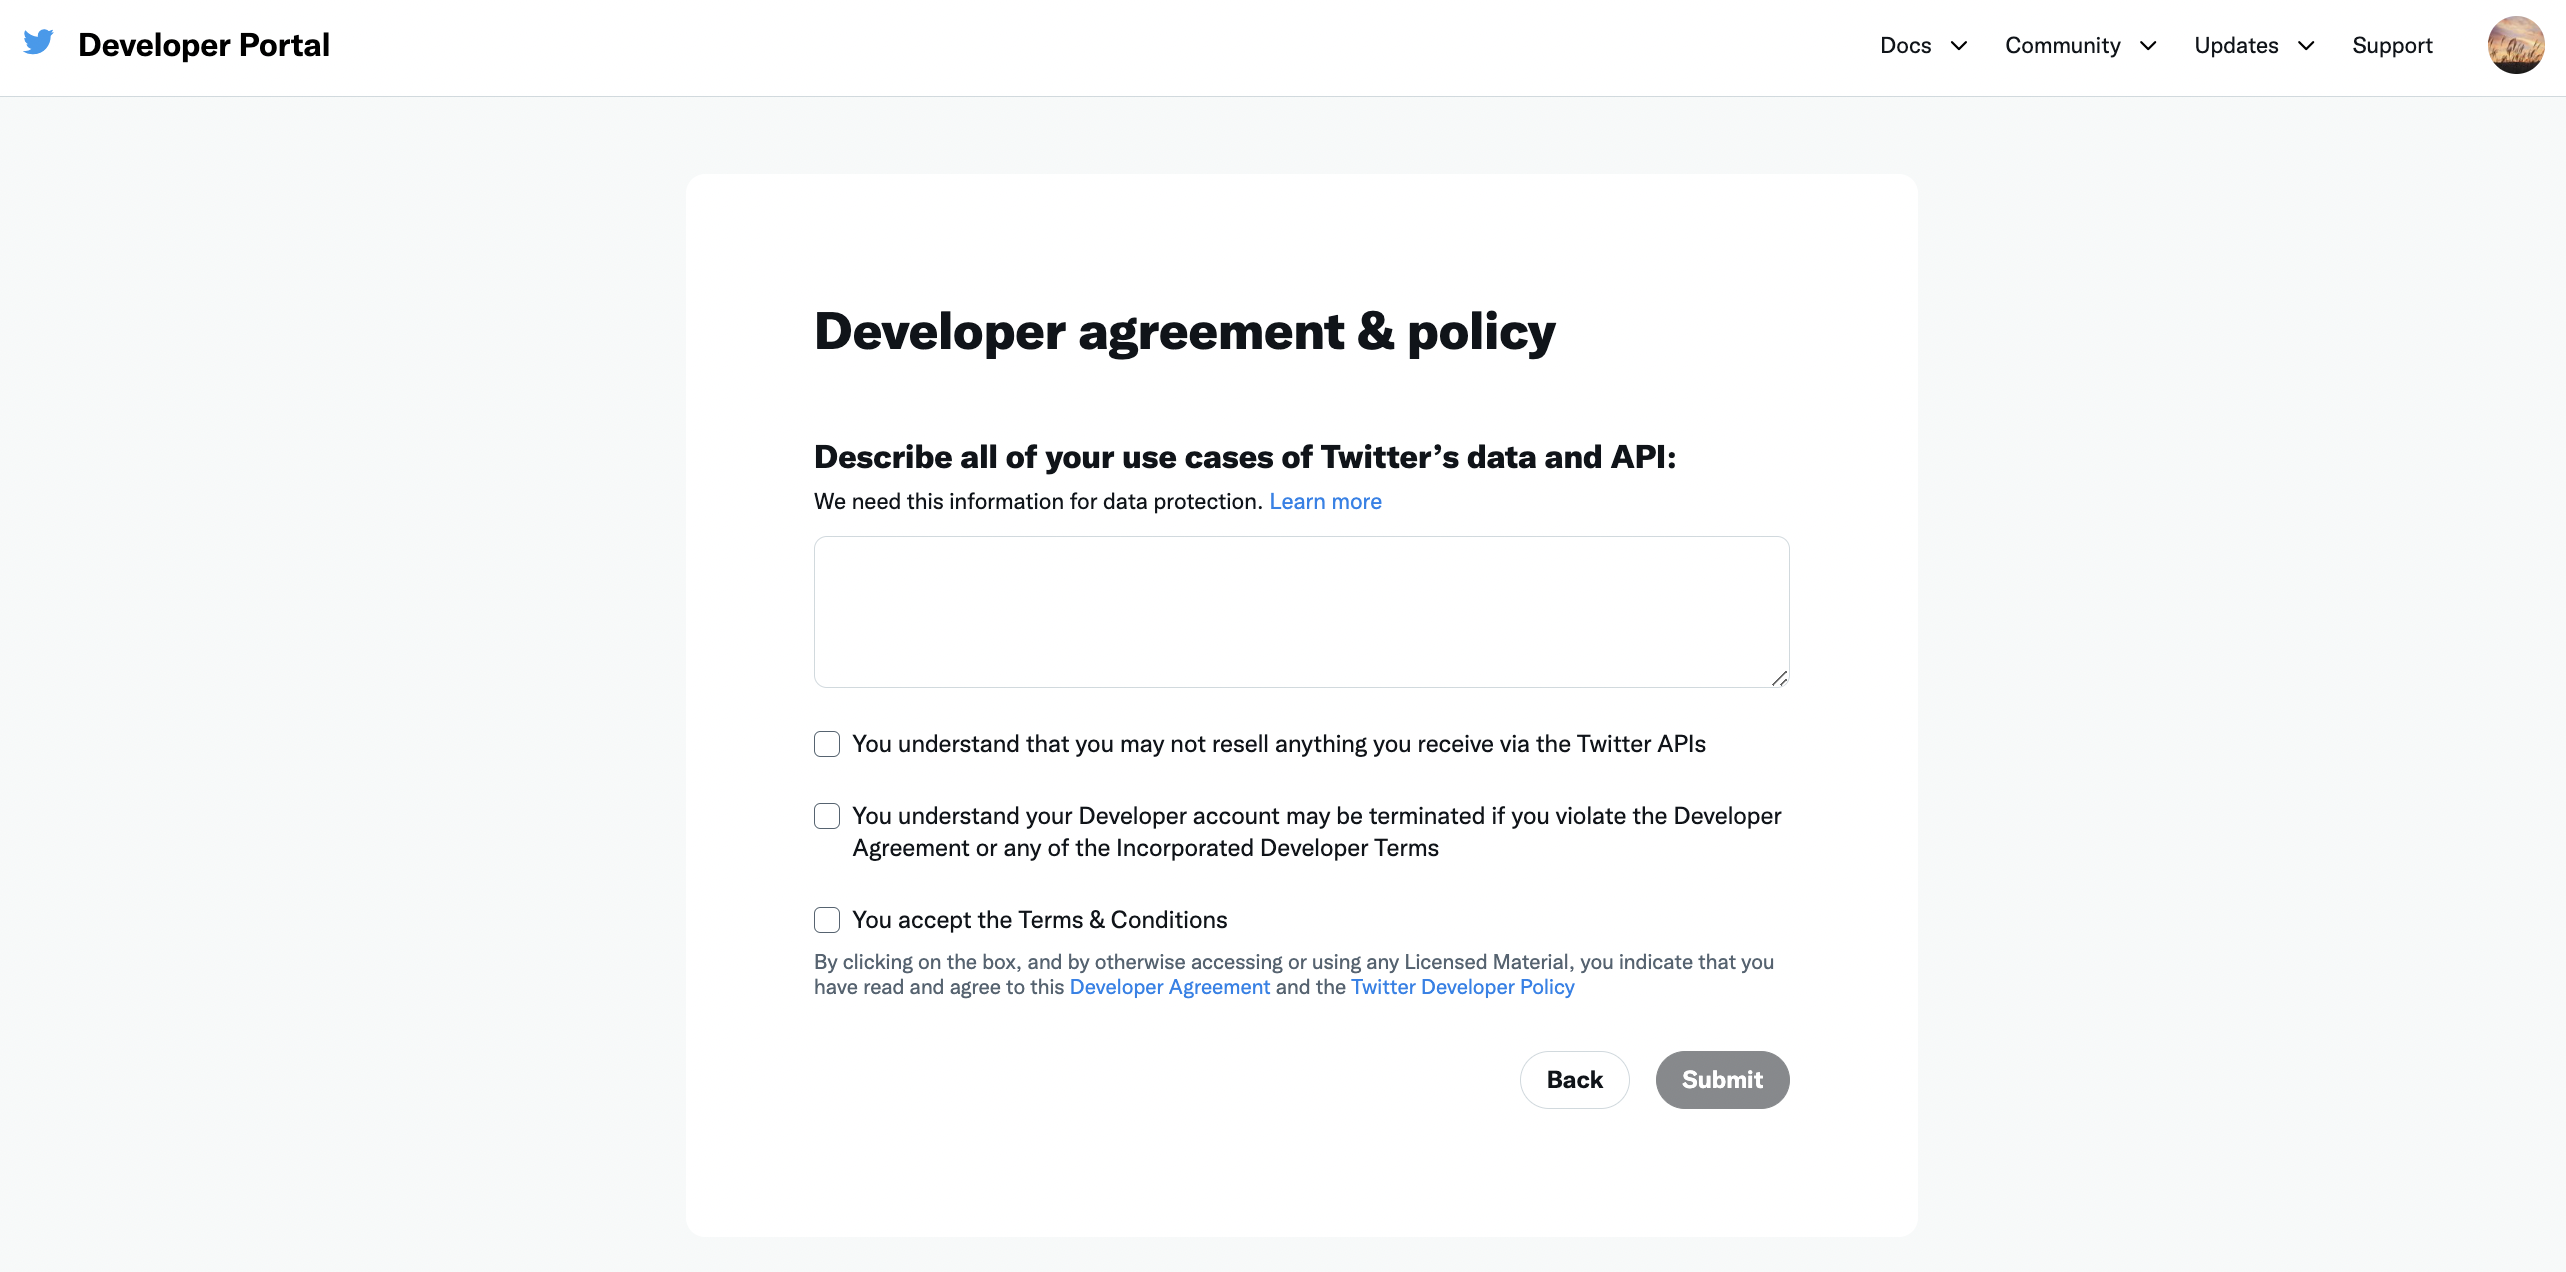Click "Agreement or any of the Incorporated Developer Terms" text

click(1145, 848)
